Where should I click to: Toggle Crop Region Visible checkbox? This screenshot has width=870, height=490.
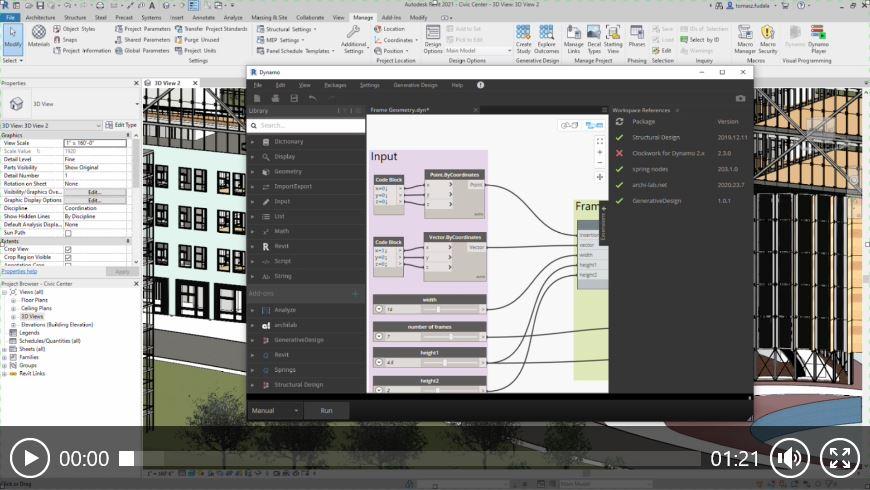[68, 257]
